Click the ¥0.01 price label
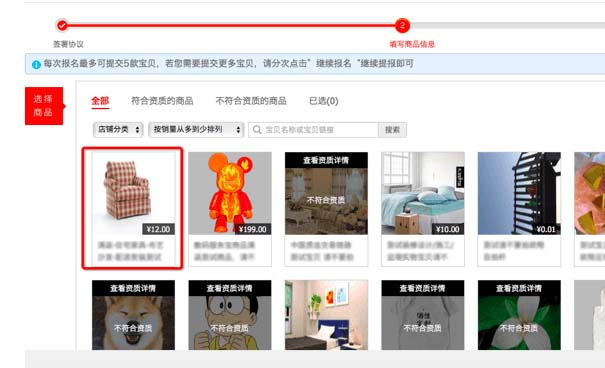This screenshot has height=368, width=605. pyautogui.click(x=546, y=229)
